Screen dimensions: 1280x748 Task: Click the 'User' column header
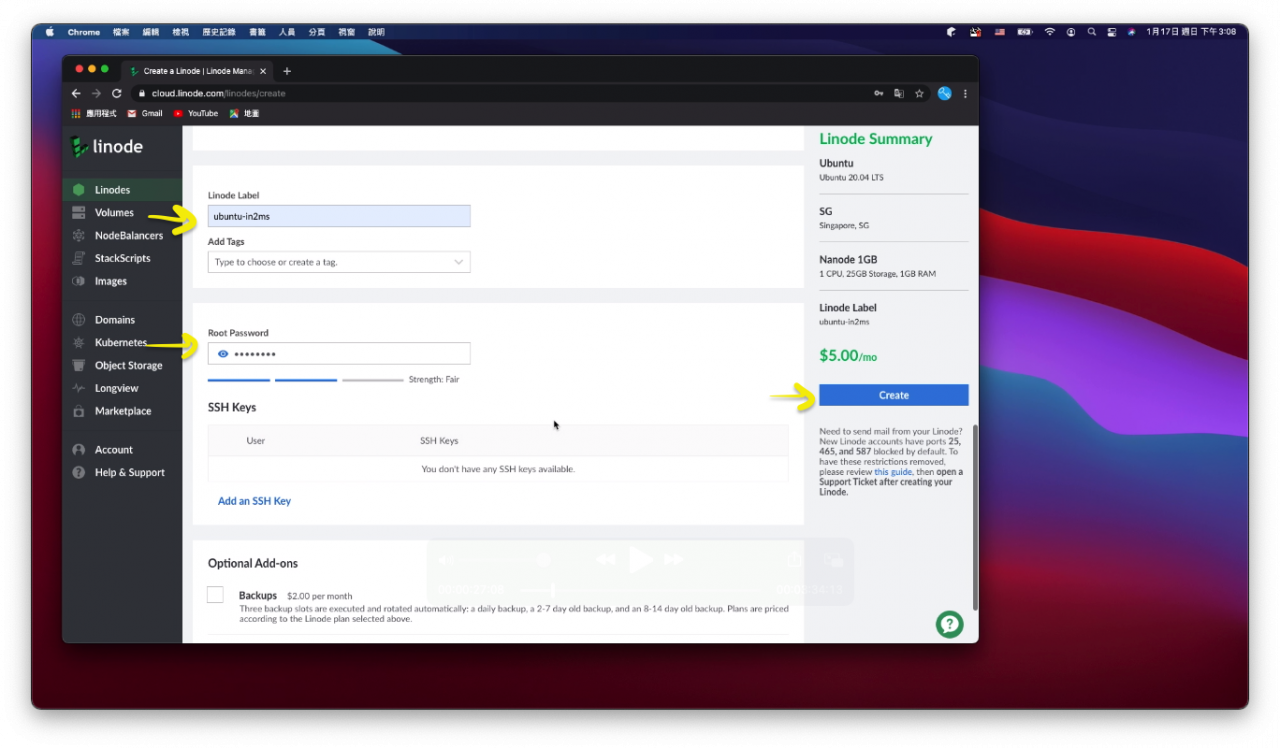[256, 441]
